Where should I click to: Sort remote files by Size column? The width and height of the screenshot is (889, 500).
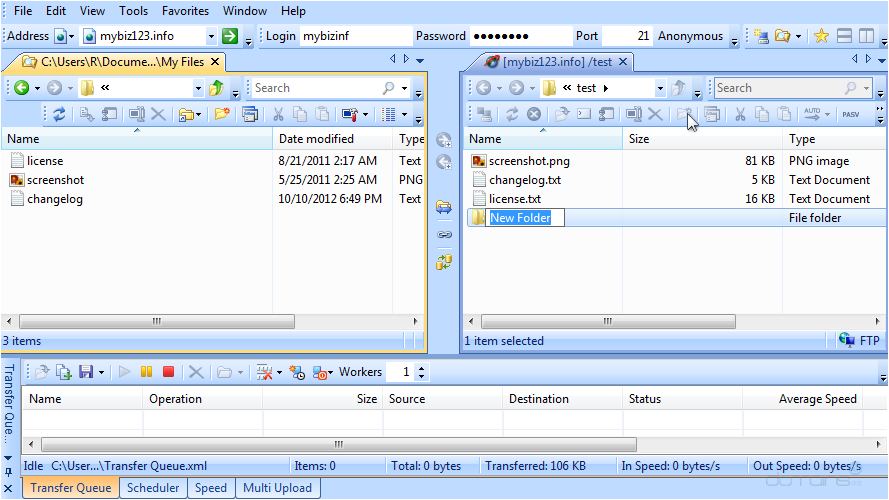click(x=702, y=139)
